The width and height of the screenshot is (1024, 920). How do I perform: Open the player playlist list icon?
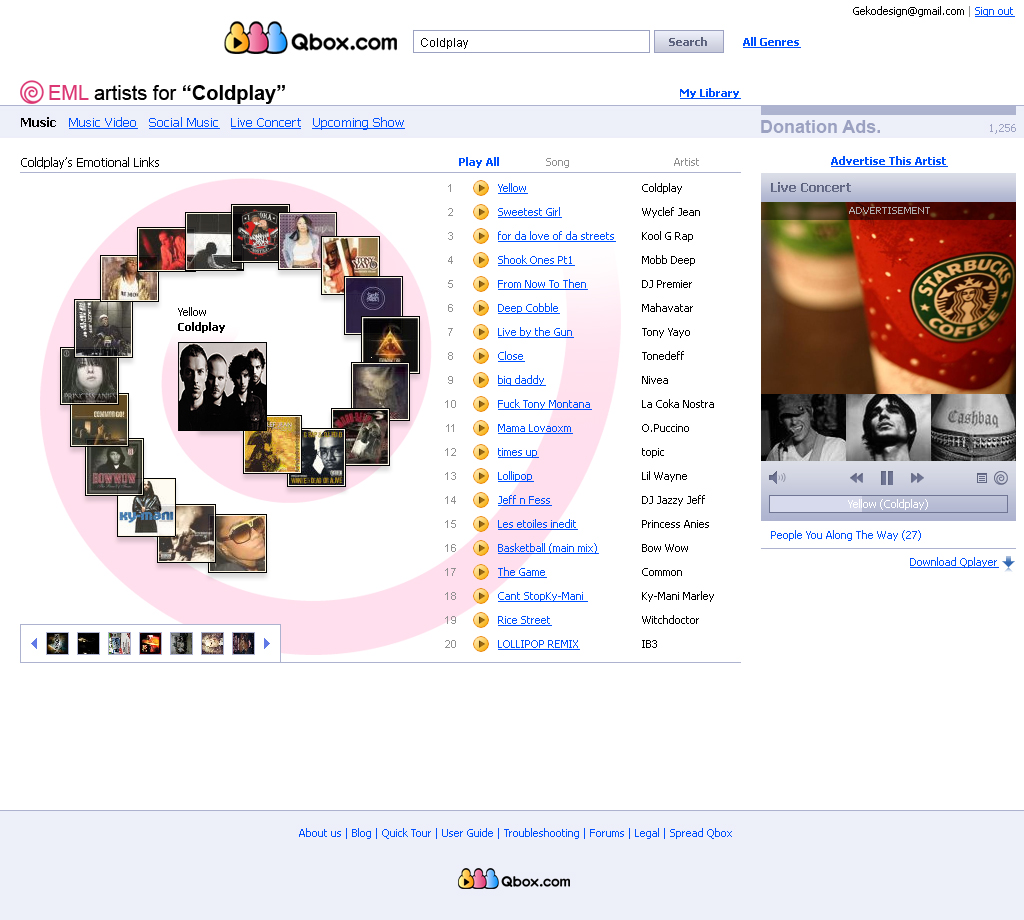pos(982,478)
